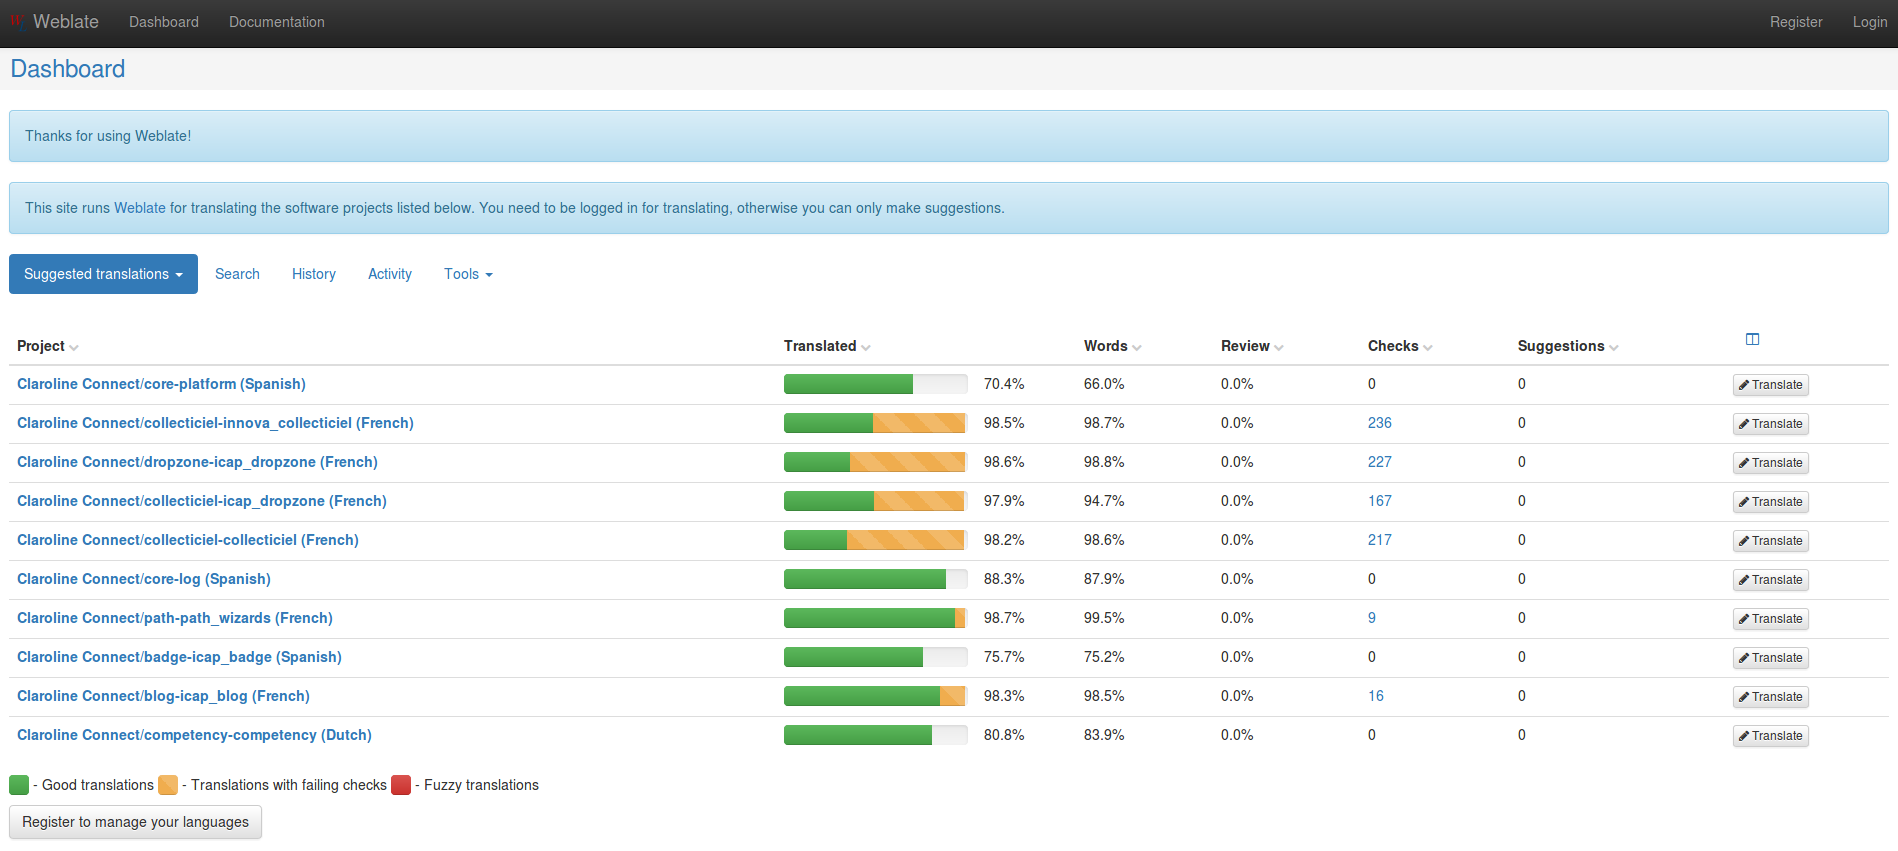Open blog-icap_blog (French) project link
This screenshot has width=1898, height=851.
(163, 696)
